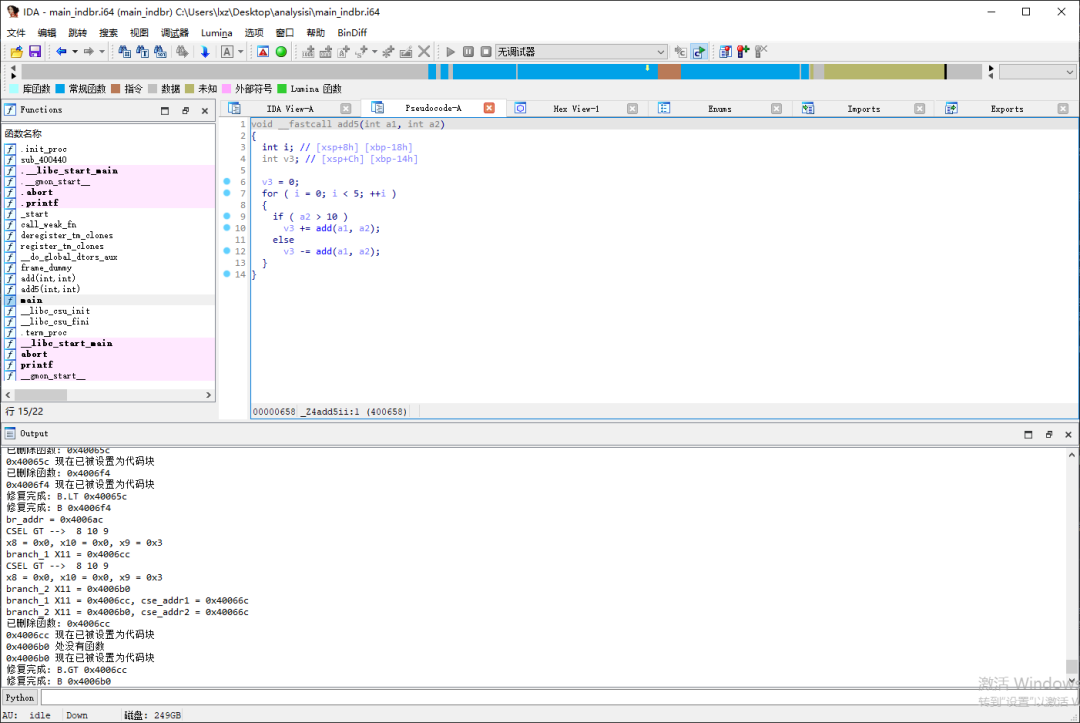Image resolution: width=1080 pixels, height=723 pixels.
Task: Open the BinDiff menu
Action: tap(352, 32)
